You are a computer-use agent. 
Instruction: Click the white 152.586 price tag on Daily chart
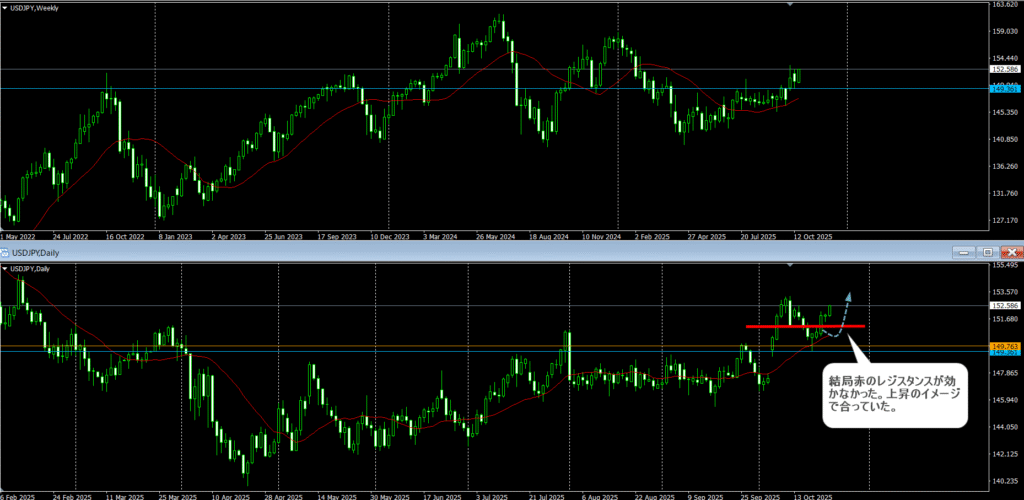coord(1004,305)
